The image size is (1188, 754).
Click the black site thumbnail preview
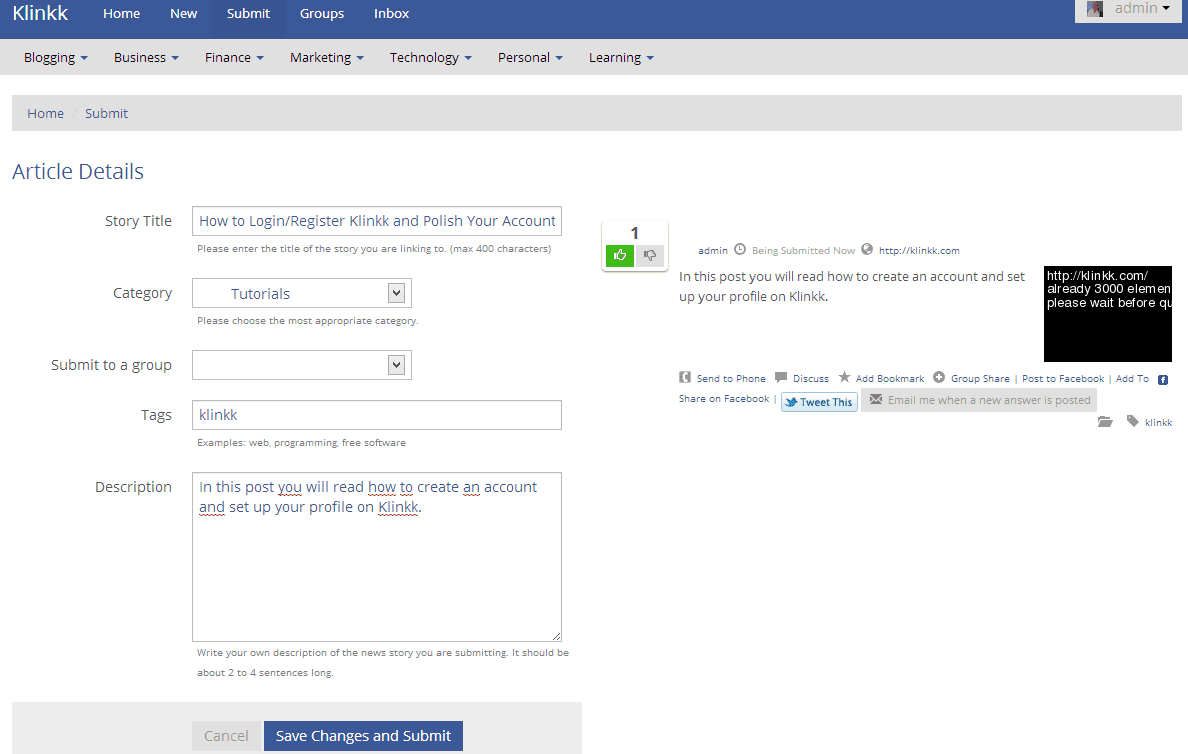tap(1108, 314)
